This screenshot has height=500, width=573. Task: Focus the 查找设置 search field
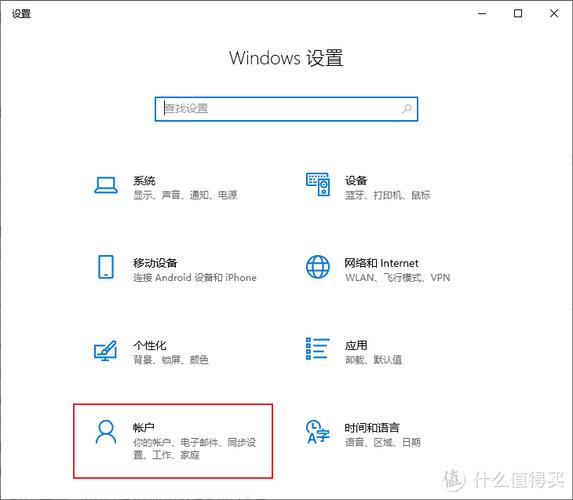click(286, 109)
